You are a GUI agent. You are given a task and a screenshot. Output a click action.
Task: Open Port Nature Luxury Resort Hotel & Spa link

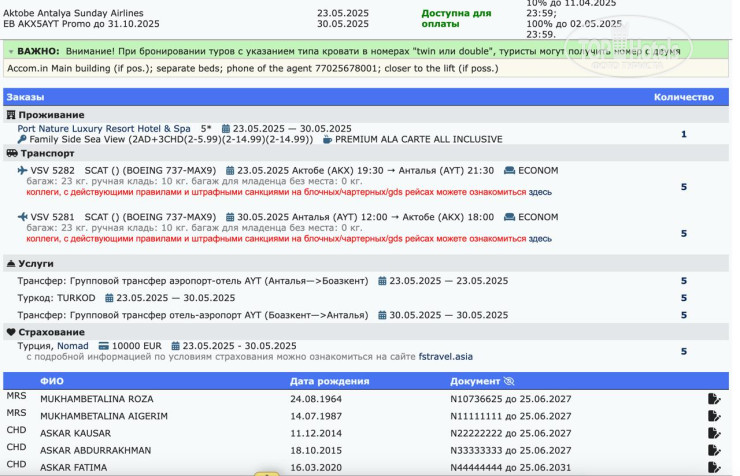coord(103,129)
